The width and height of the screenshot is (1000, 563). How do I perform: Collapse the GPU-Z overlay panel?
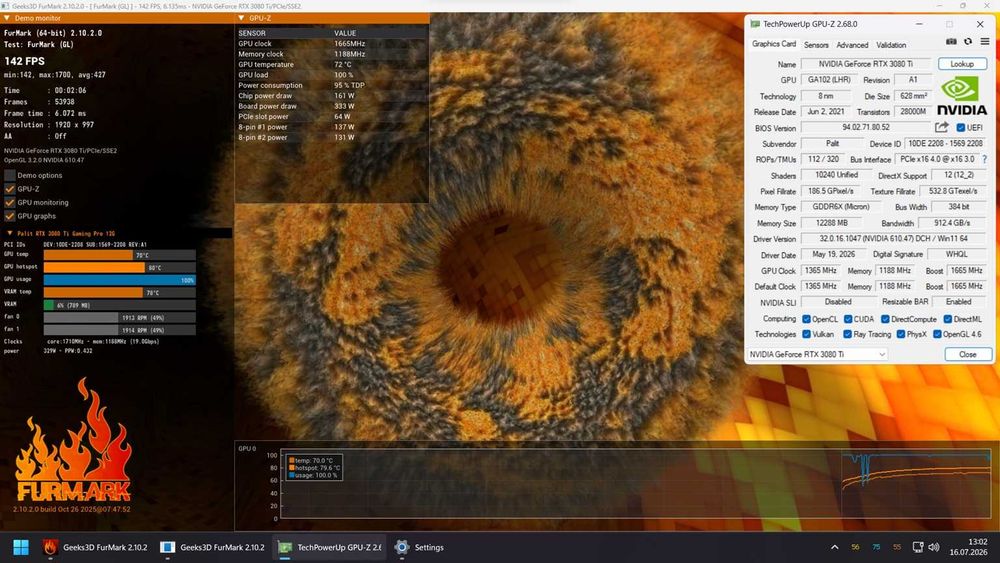[241, 18]
